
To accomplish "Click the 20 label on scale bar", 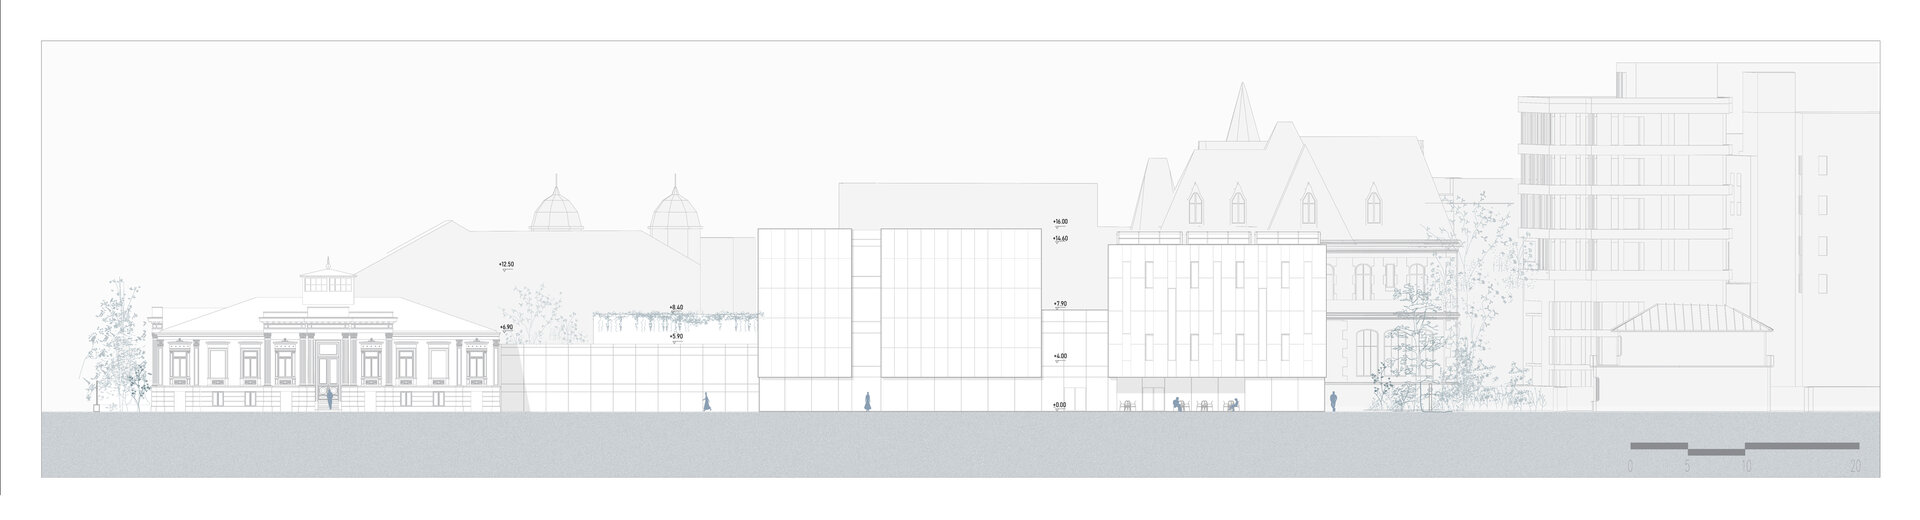I will (1855, 467).
